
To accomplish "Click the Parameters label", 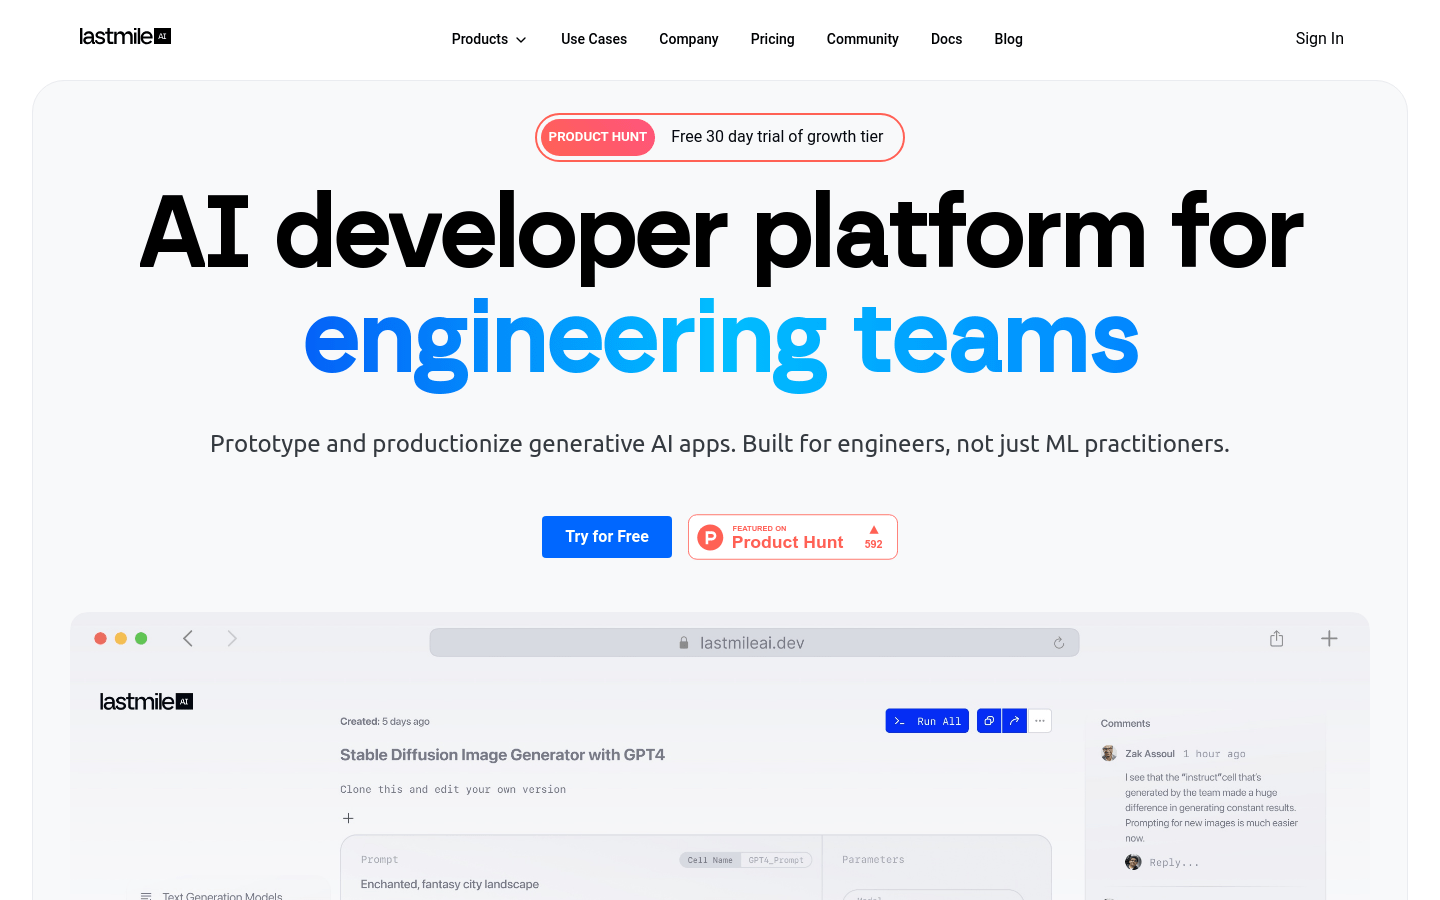I will coord(873,860).
